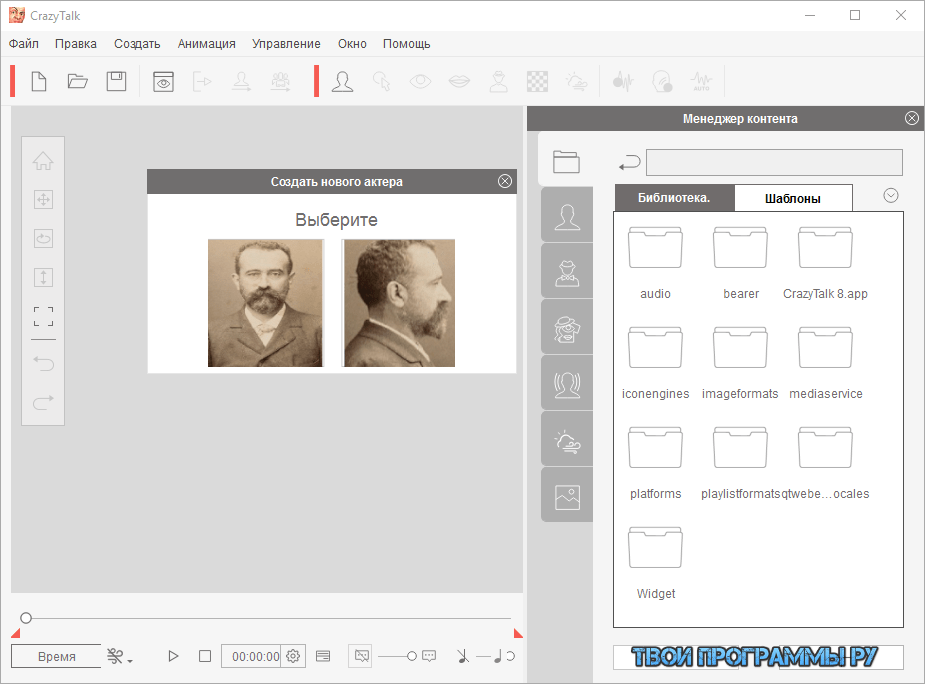This screenshot has height=684, width=925.
Task: Toggle the loop playback icon
Action: (x=511, y=656)
